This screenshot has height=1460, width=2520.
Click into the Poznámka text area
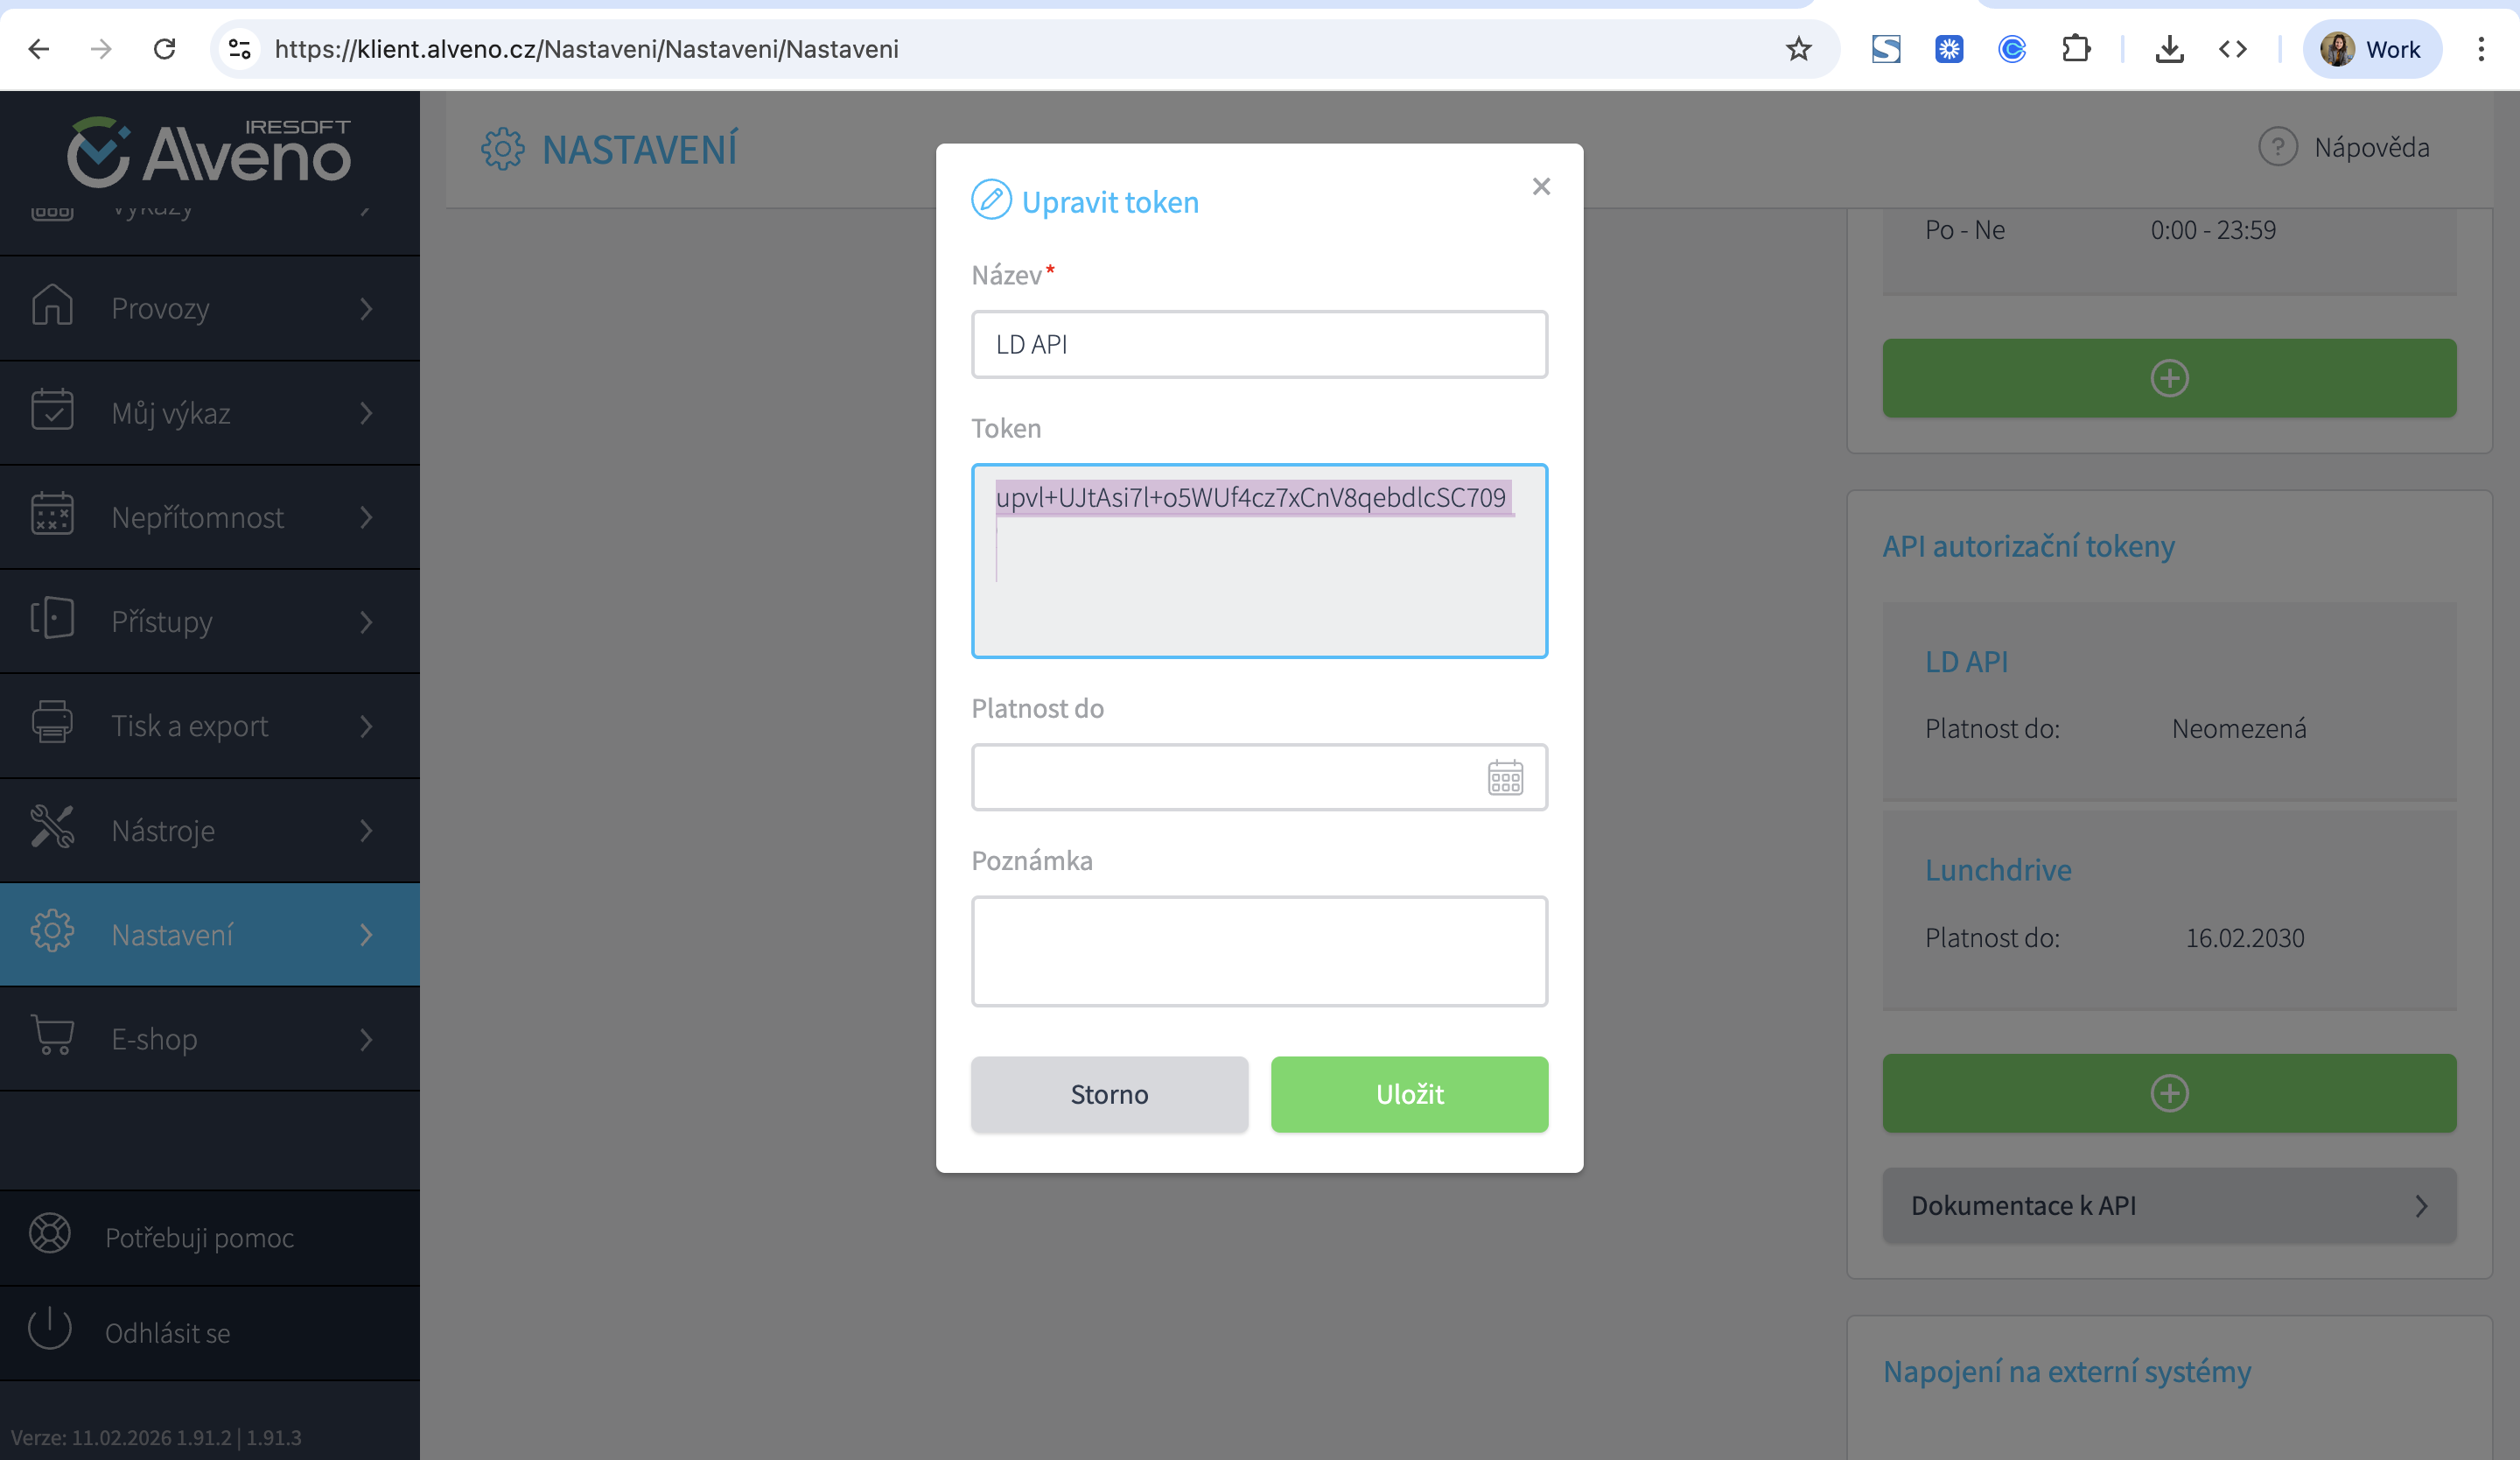pos(1258,950)
